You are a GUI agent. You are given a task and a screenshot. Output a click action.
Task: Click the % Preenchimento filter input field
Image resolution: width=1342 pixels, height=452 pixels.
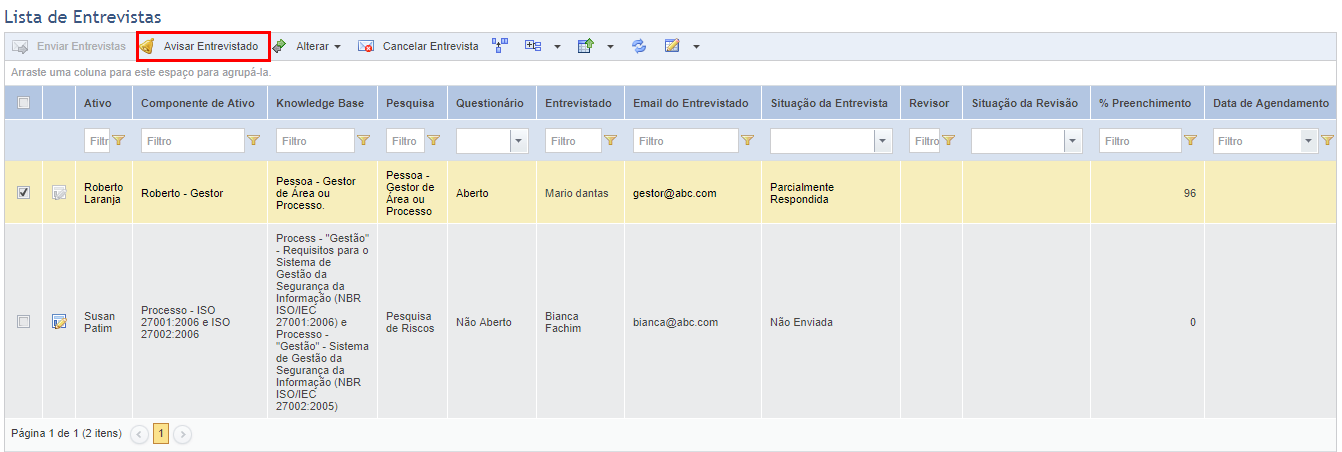click(1140, 141)
